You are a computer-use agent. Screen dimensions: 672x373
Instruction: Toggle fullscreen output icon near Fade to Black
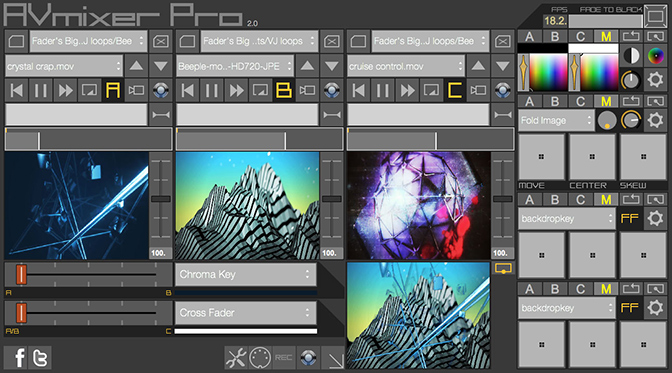point(655,16)
